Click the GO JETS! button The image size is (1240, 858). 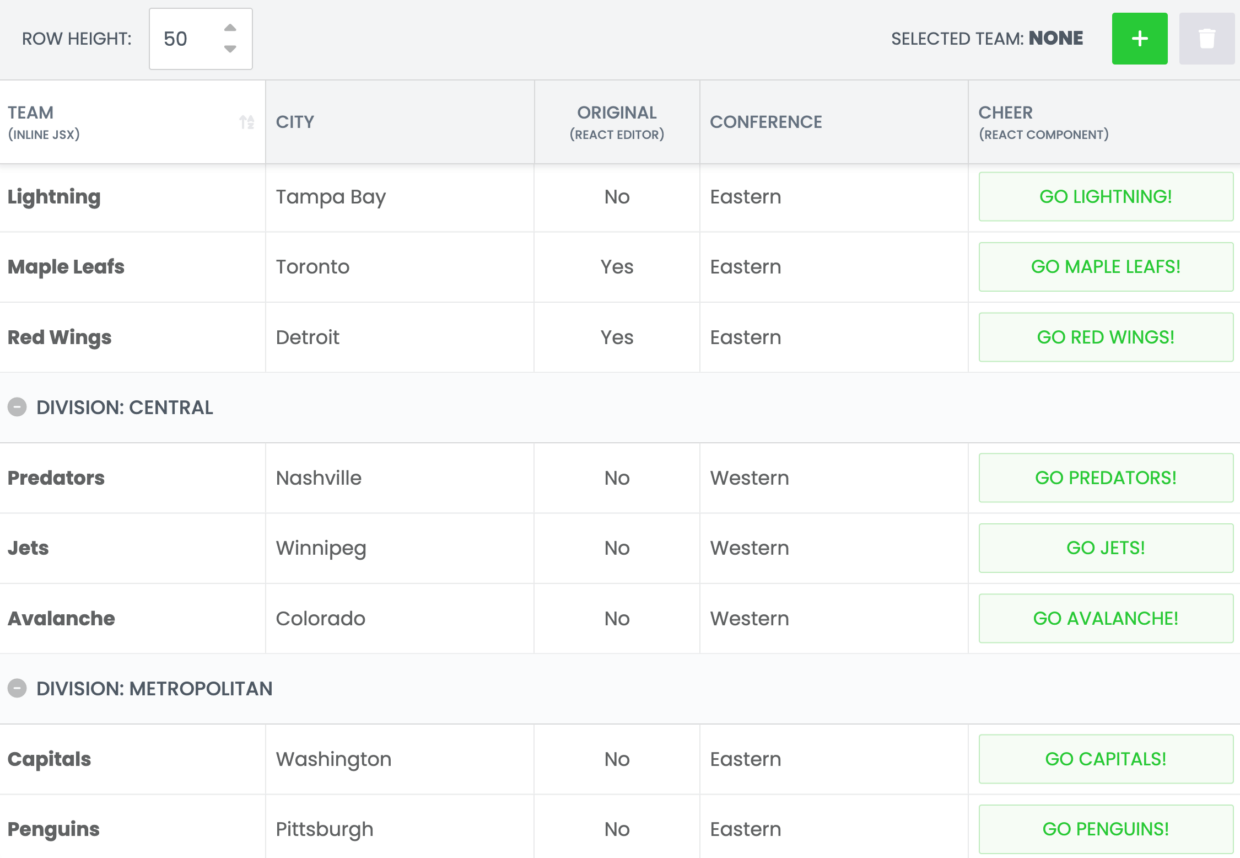coord(1106,548)
